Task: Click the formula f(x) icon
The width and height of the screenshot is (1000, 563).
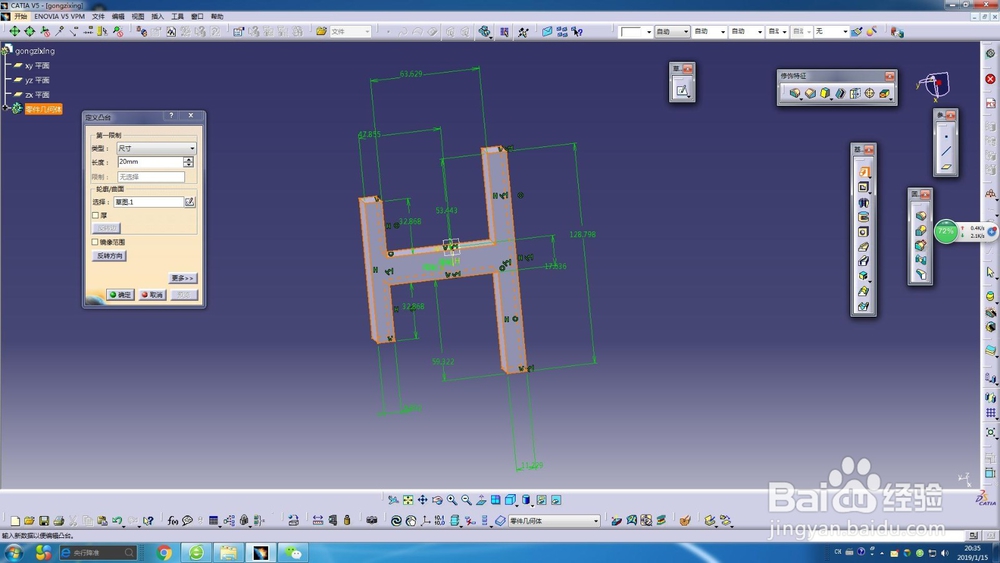Action: coord(173,521)
